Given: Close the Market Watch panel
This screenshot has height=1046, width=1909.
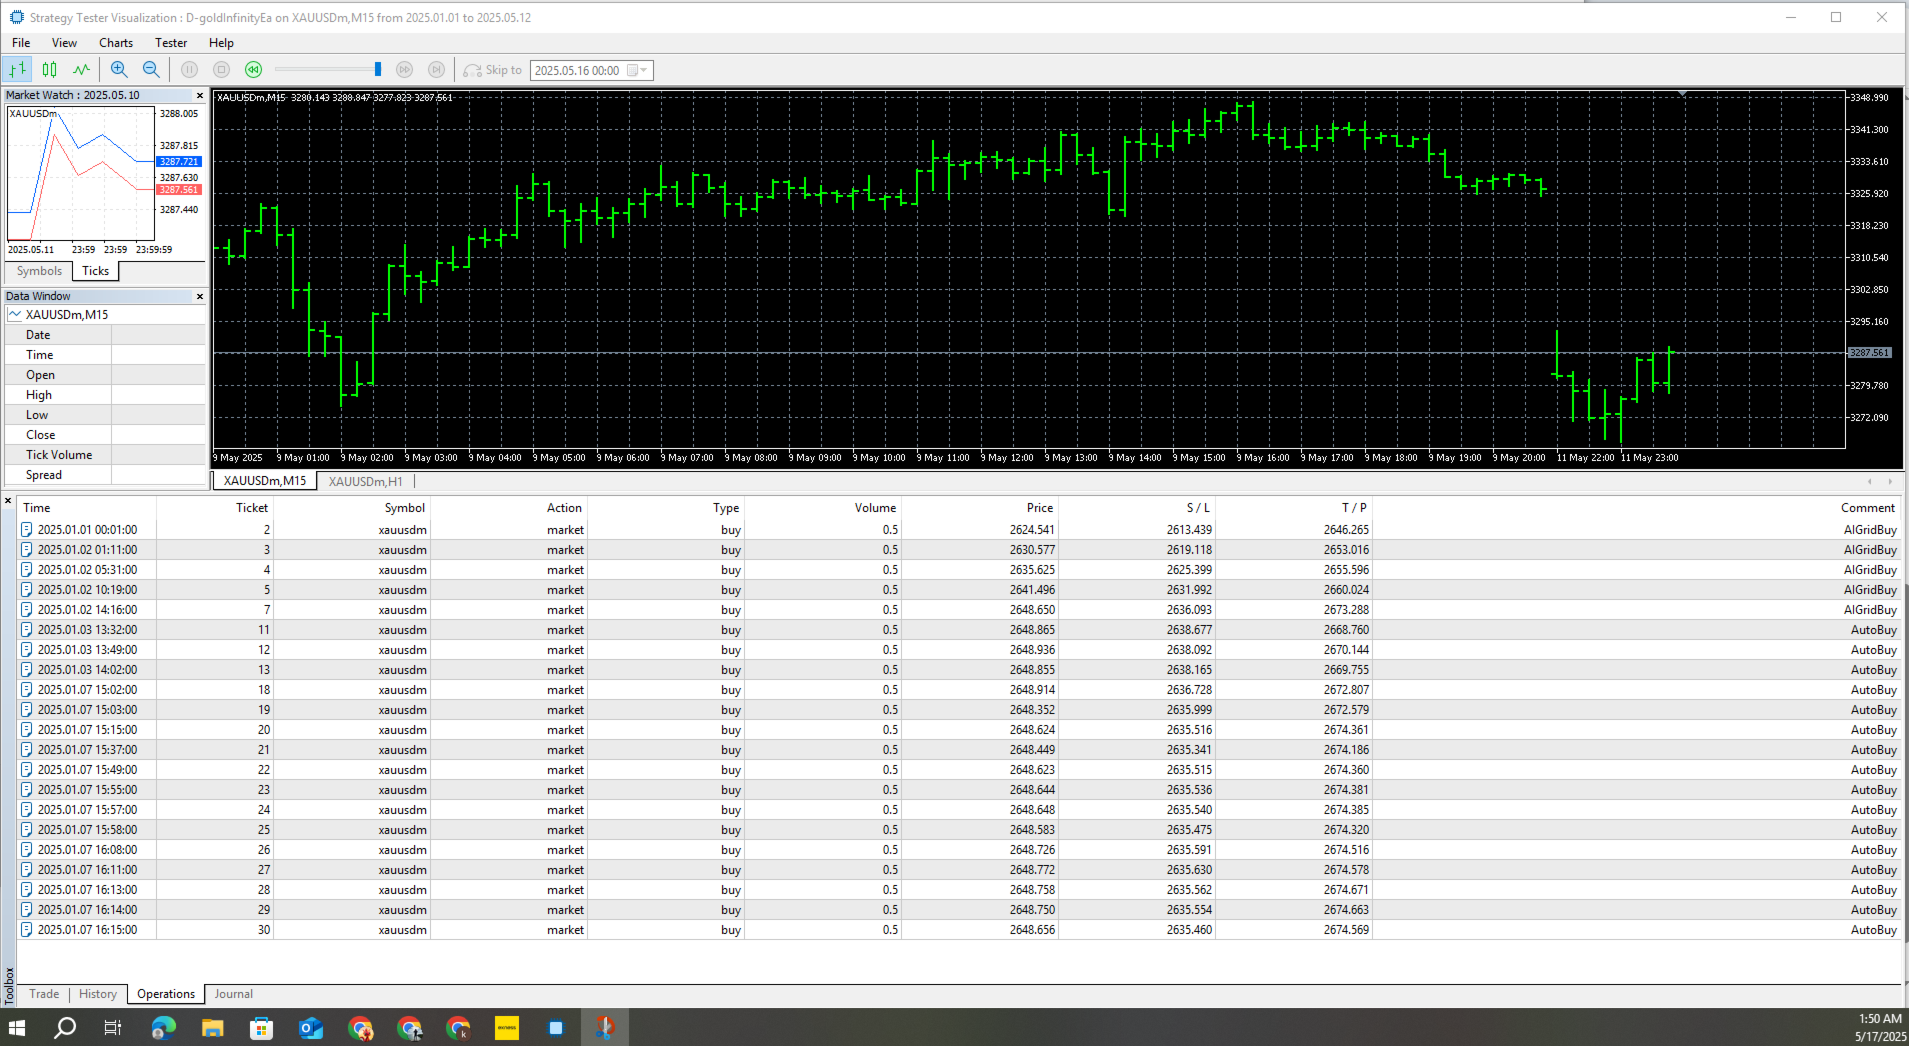Looking at the screenshot, I should pos(200,96).
